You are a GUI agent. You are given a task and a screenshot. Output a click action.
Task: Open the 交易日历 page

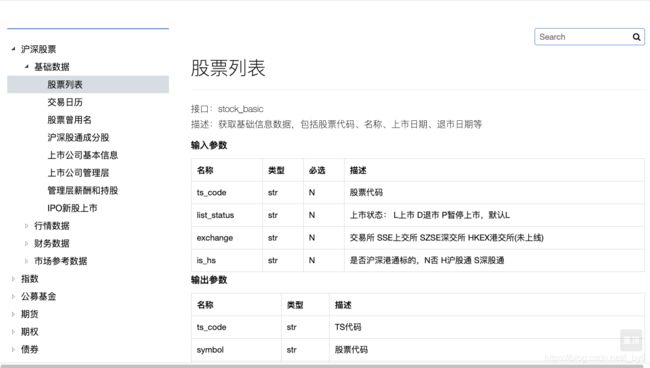coord(65,102)
